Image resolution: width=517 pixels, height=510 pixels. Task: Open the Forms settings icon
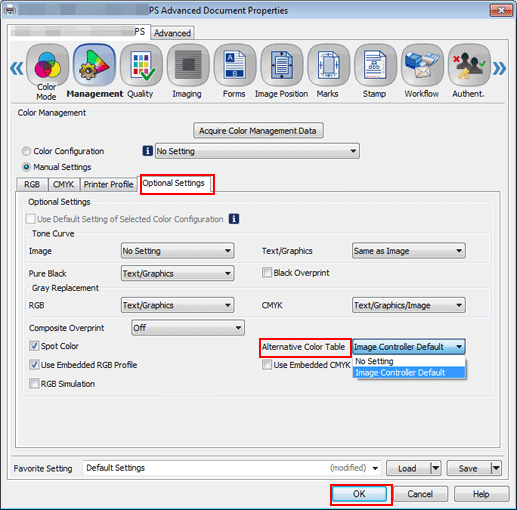[235, 65]
